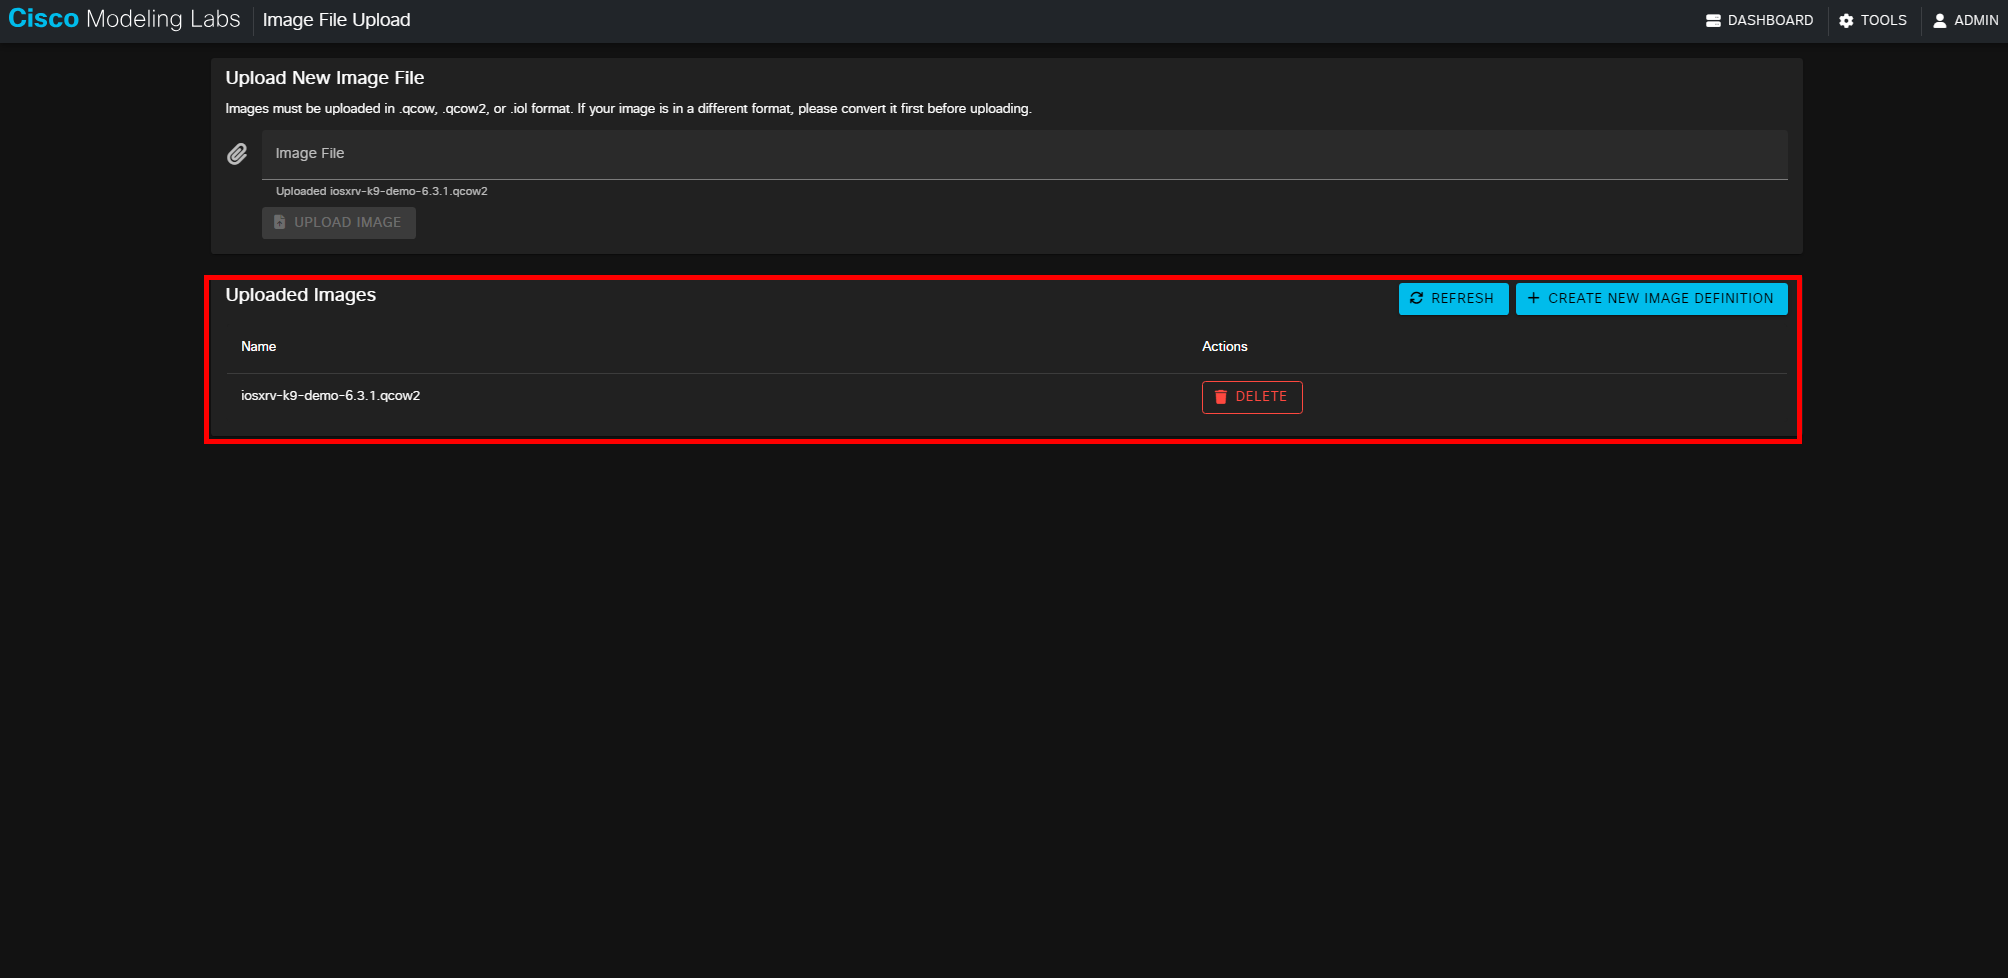Refresh the uploaded images list
This screenshot has width=2008, height=978.
point(1453,298)
